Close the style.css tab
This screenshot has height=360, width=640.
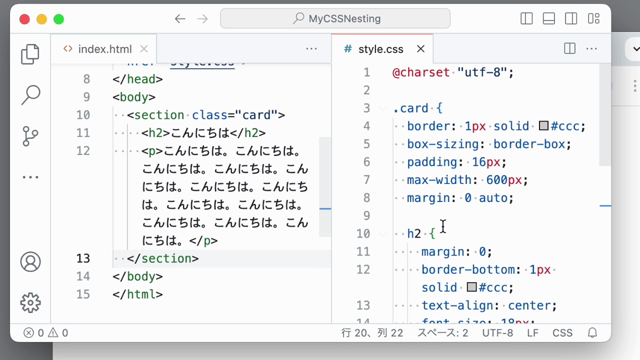[x=421, y=49]
